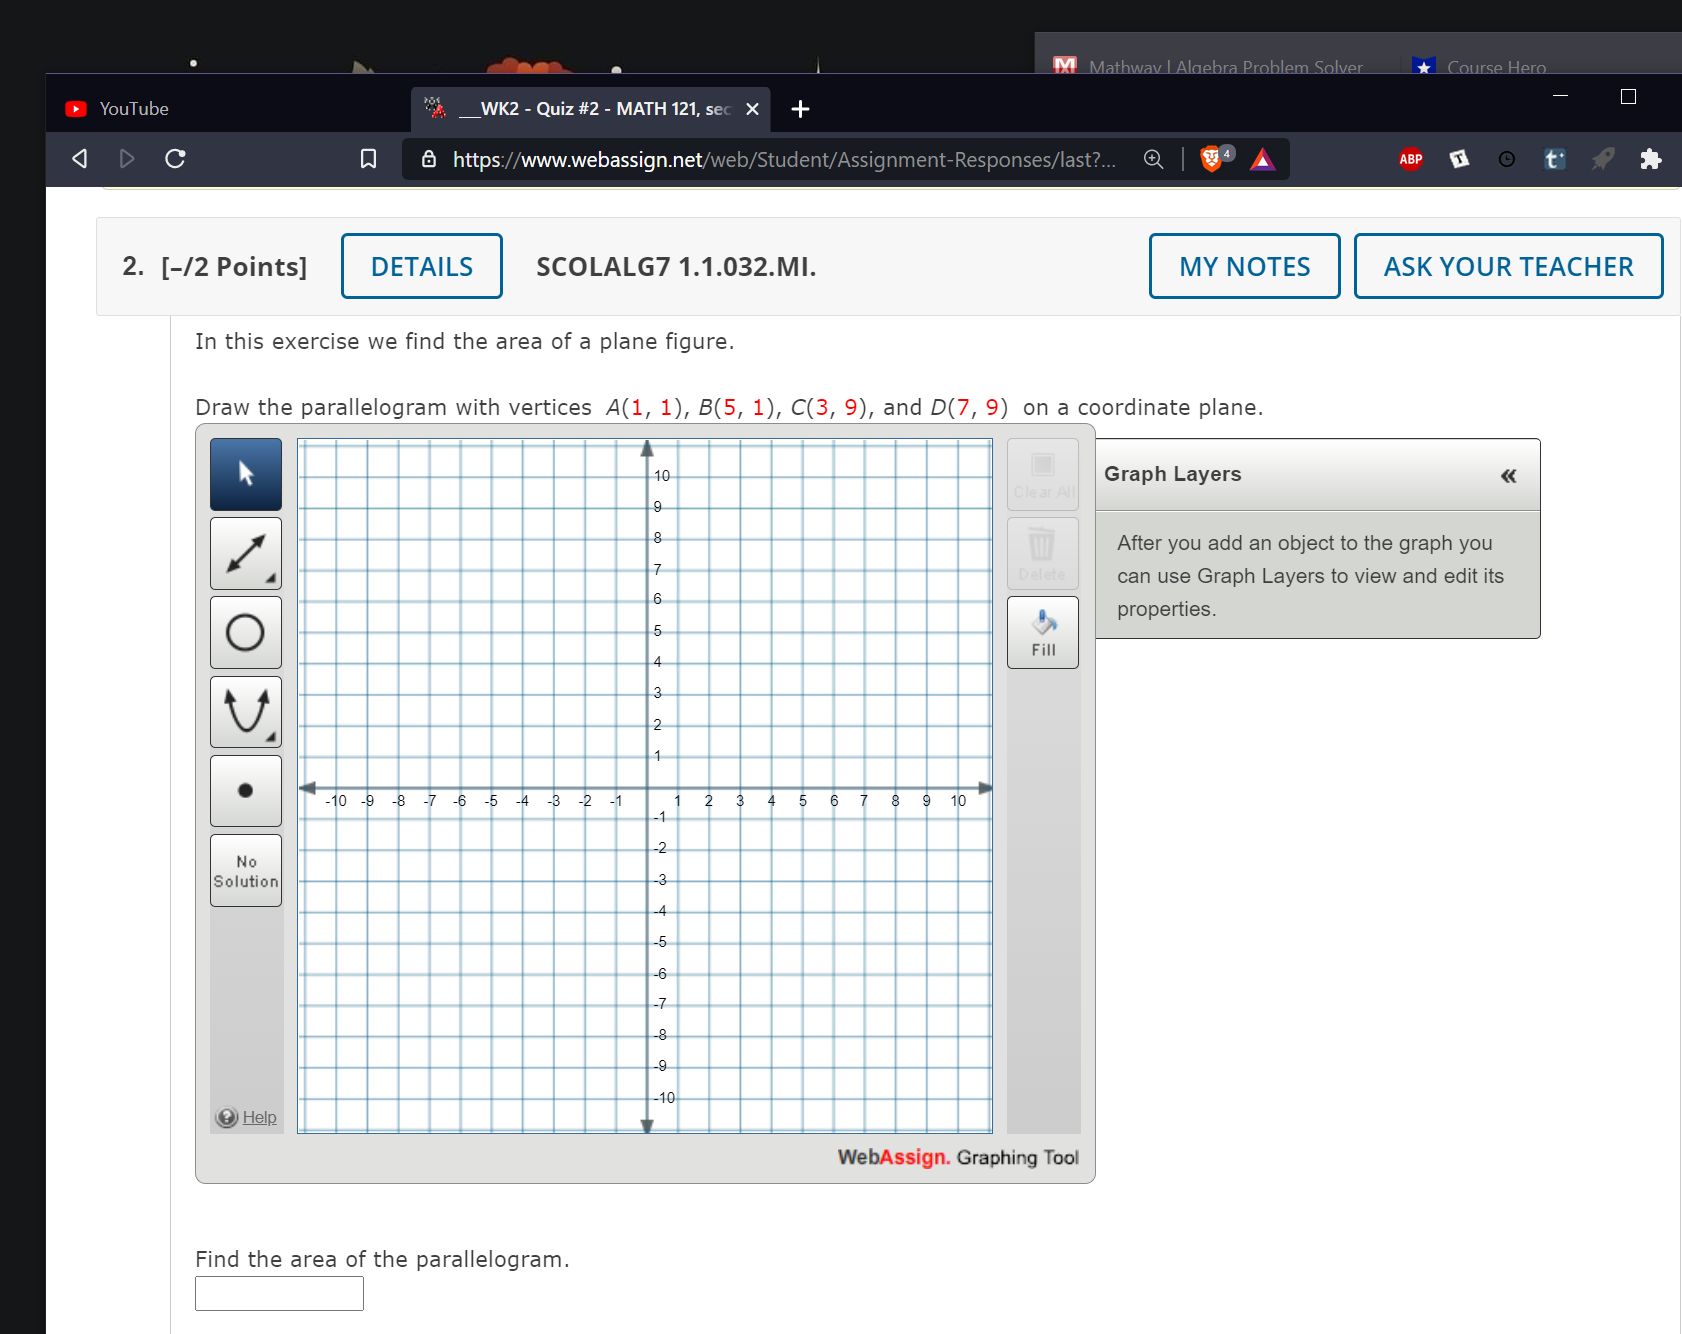Open the DETAILS button for question 2

[x=422, y=266]
